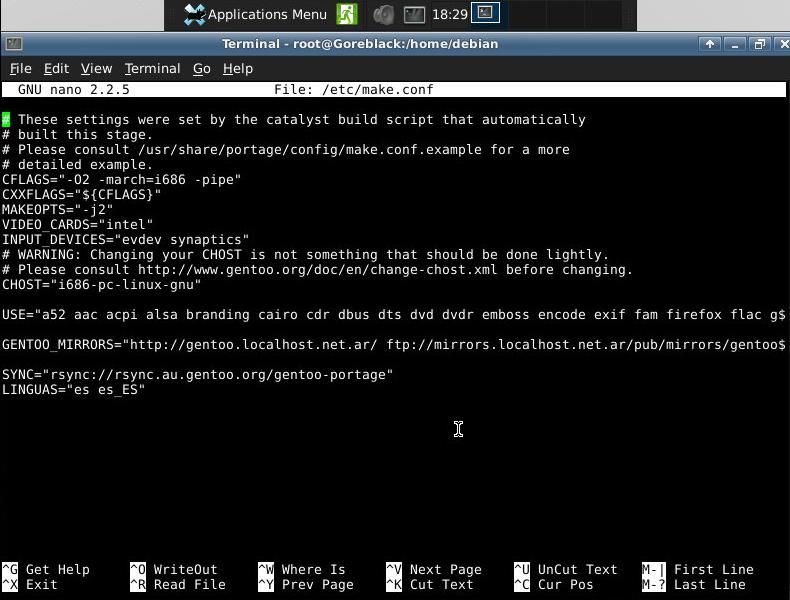The height and width of the screenshot is (600, 790).
Task: Click the UnCut Text shortcut
Action: pos(566,570)
